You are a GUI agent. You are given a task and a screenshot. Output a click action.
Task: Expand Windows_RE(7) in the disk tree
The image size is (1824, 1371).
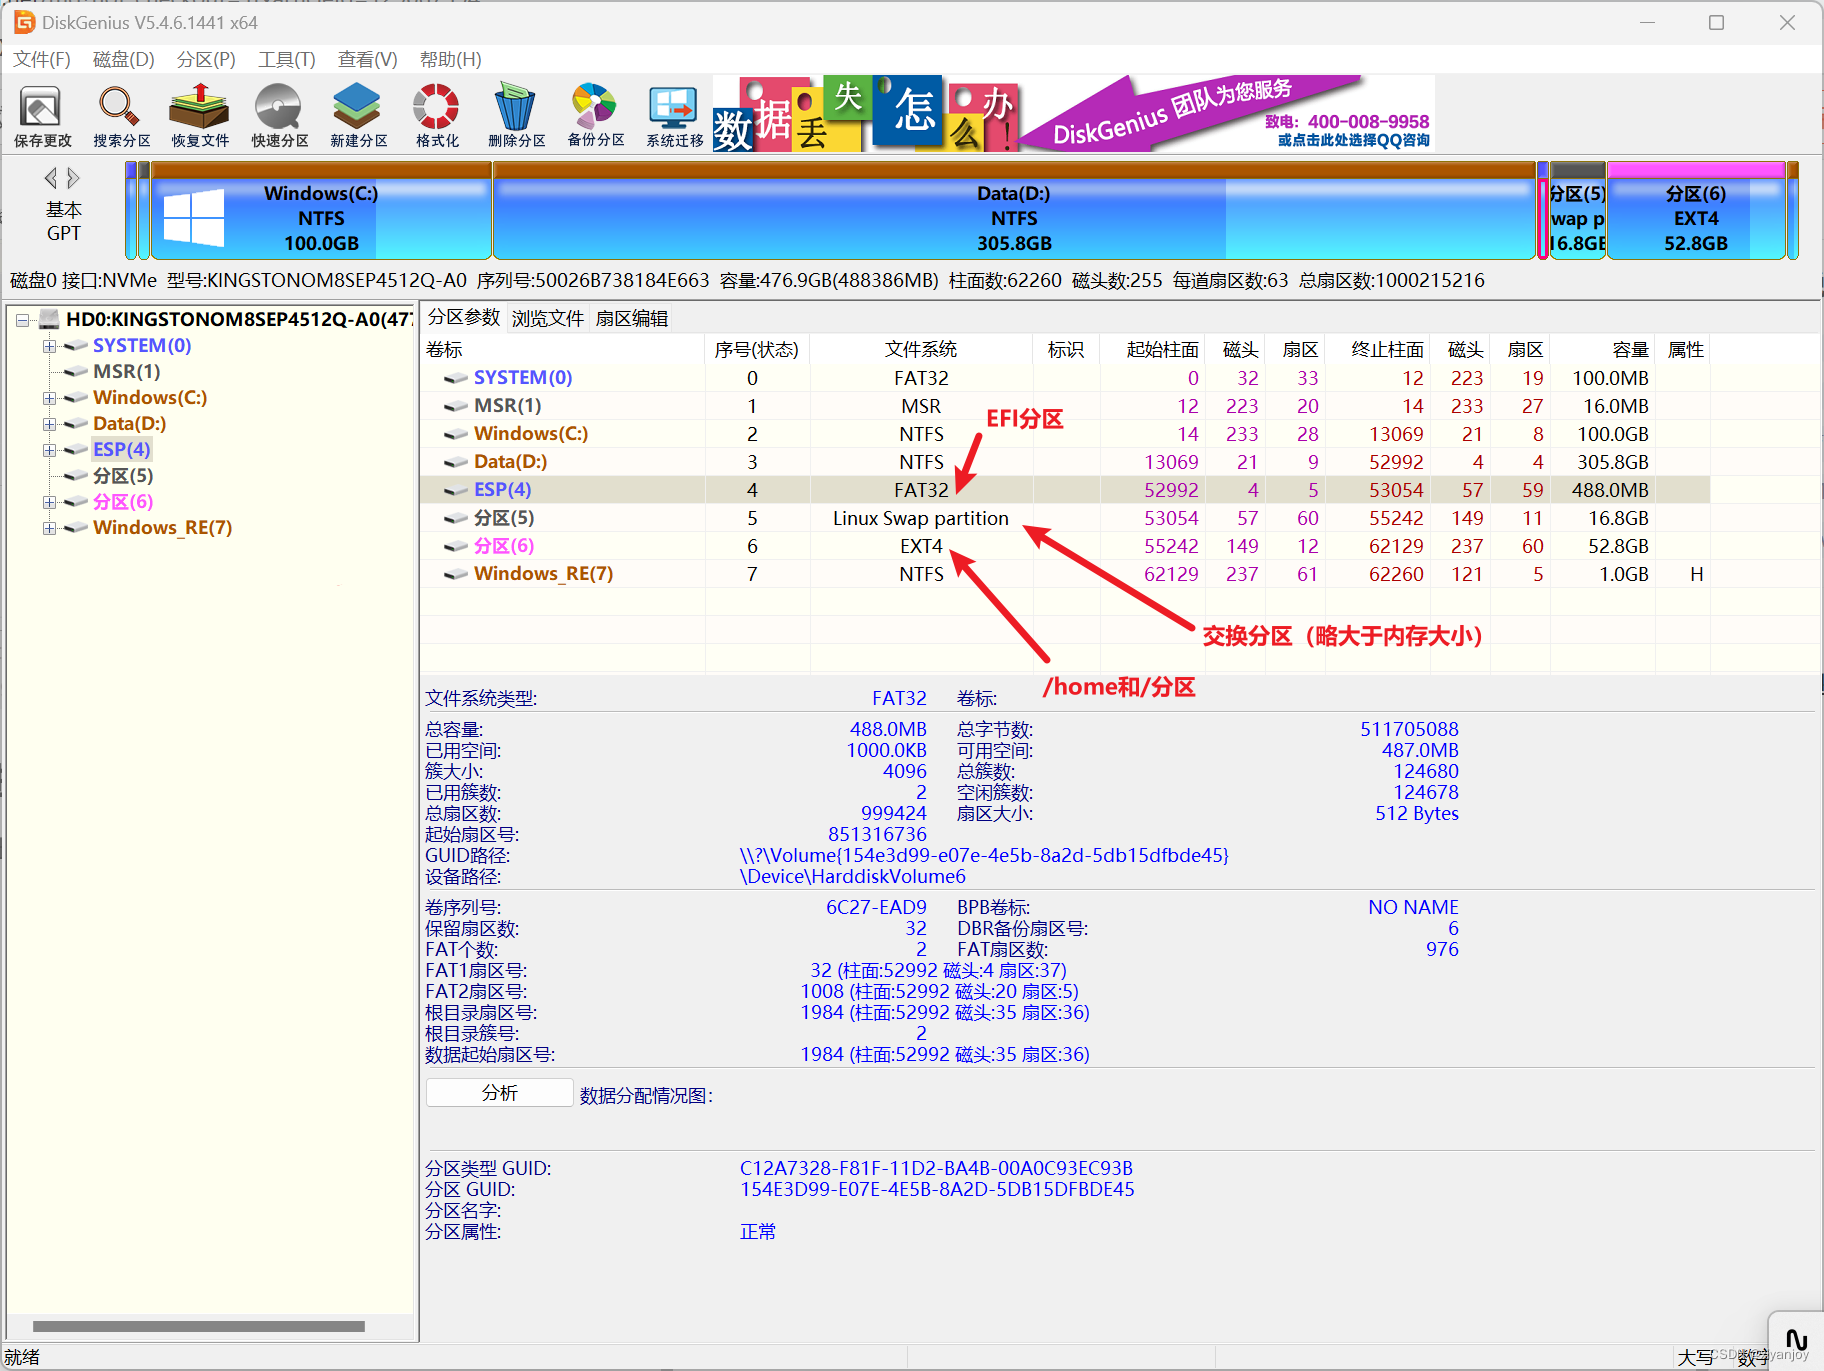pos(48,528)
